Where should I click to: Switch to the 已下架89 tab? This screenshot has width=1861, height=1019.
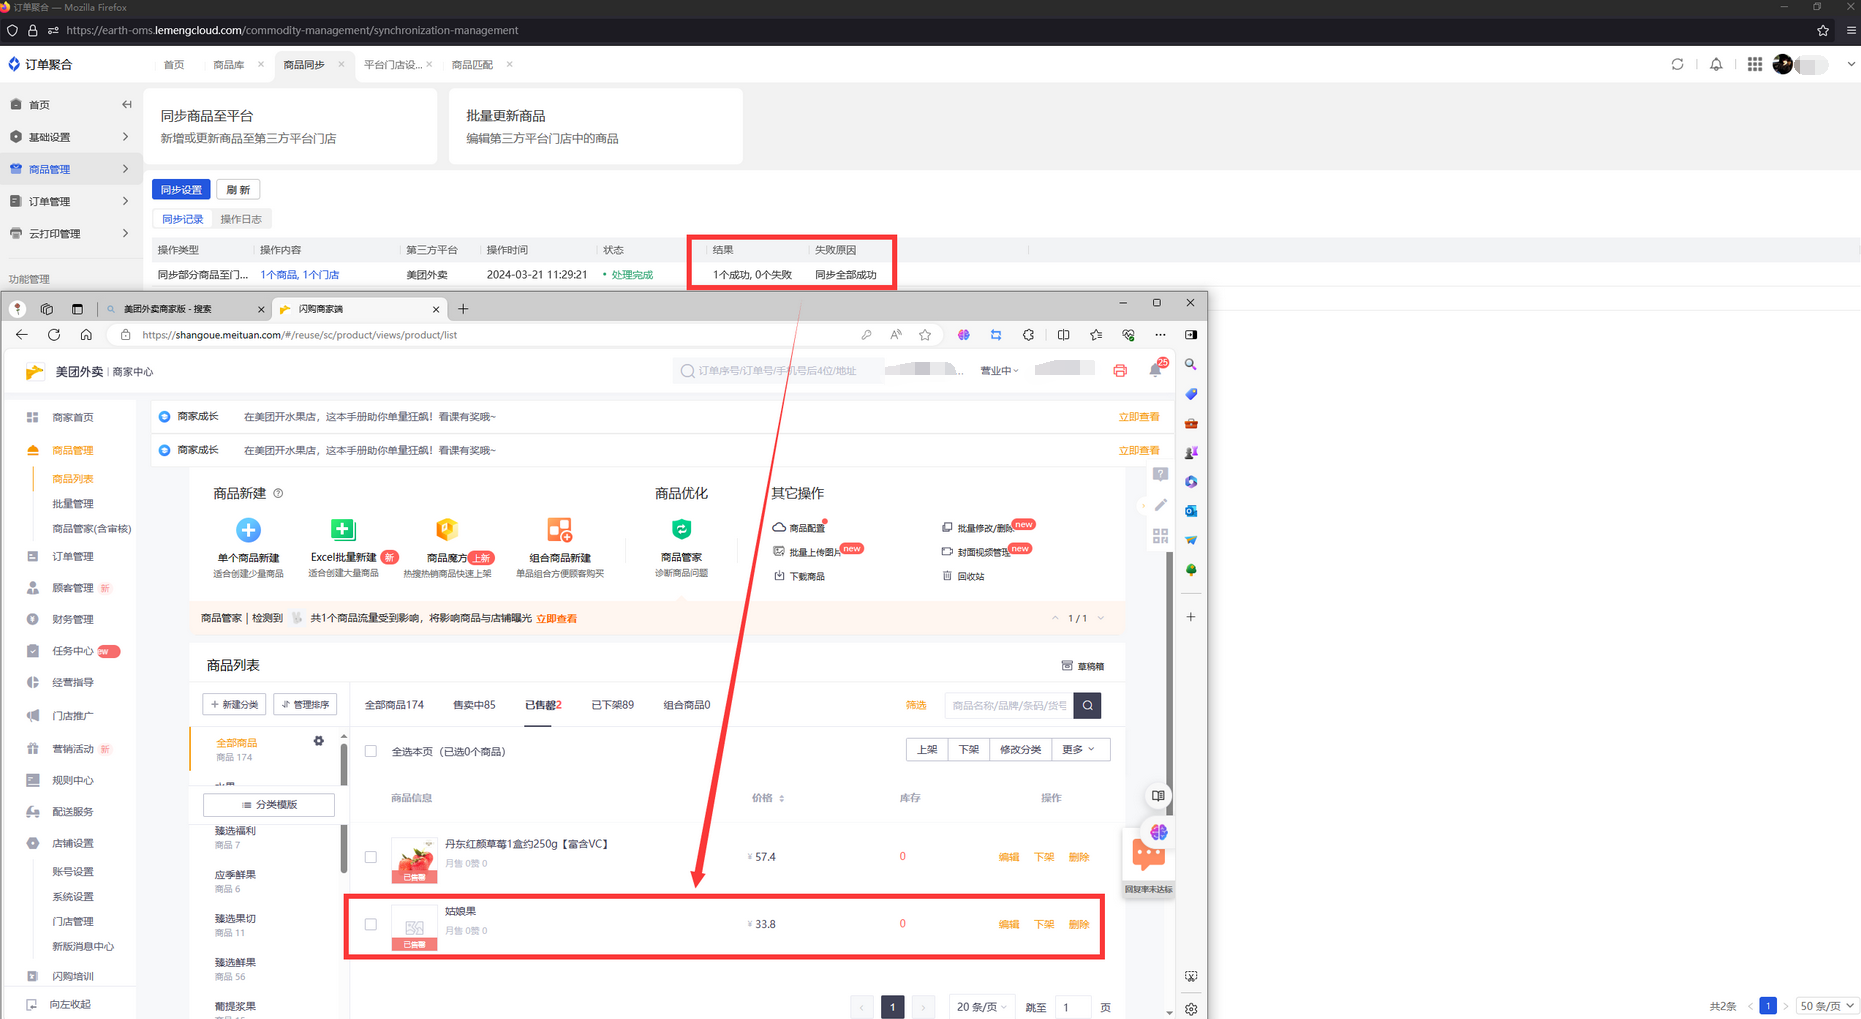coord(612,705)
